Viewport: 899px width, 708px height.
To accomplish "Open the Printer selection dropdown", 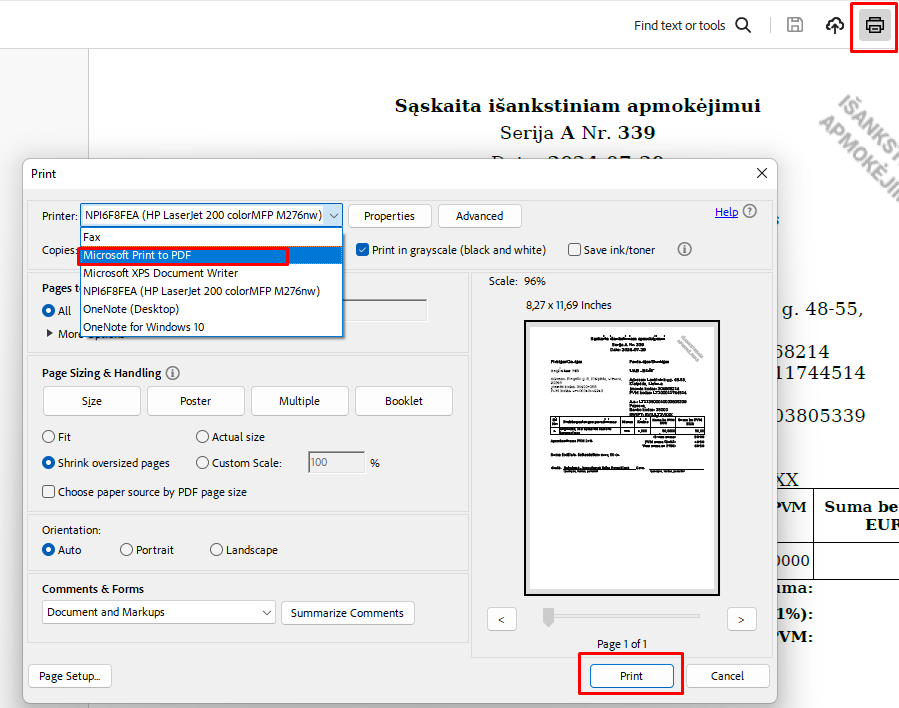I will pyautogui.click(x=334, y=215).
